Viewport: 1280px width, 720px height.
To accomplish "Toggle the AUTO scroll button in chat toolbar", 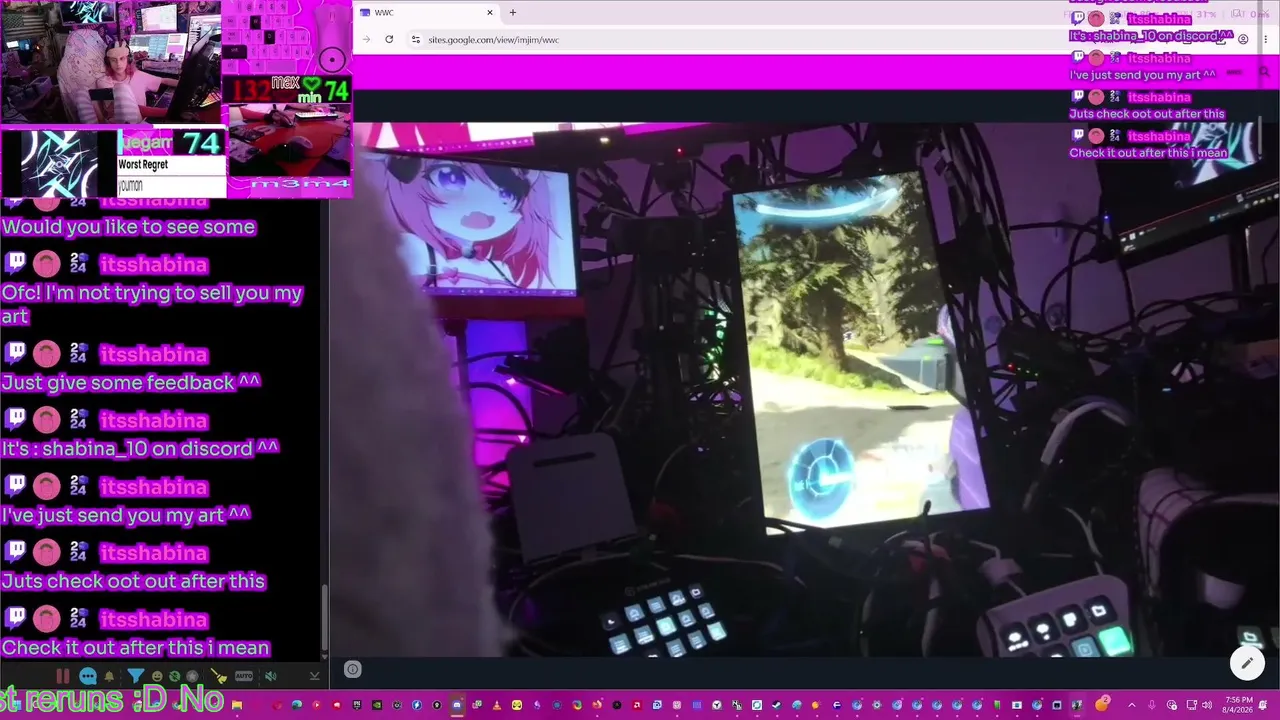I will click(x=244, y=676).
